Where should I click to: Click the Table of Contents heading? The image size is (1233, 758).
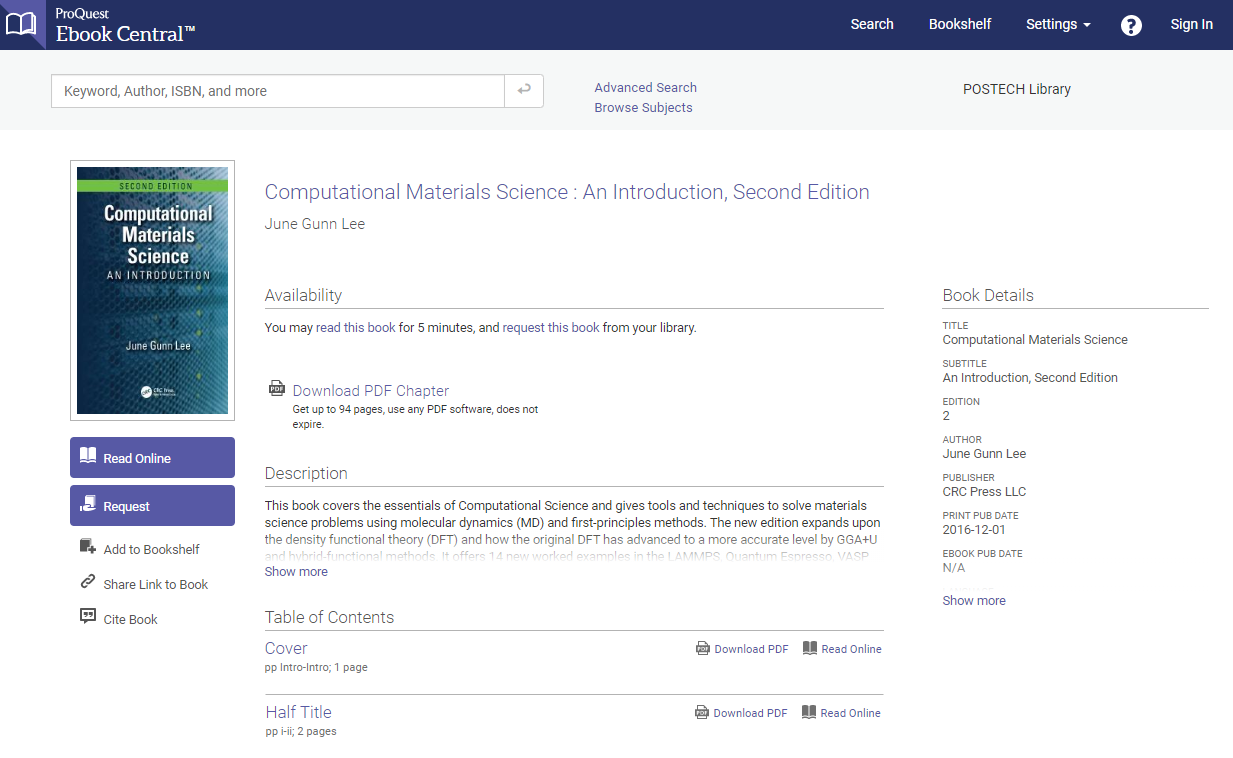329,617
